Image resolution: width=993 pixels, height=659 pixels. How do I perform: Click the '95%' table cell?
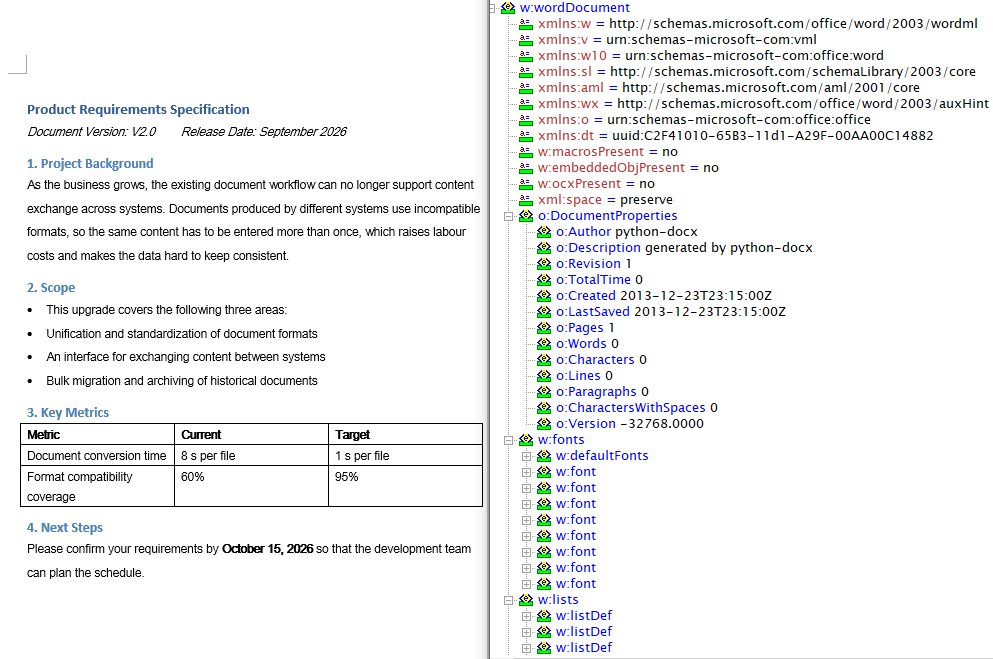tap(405, 487)
